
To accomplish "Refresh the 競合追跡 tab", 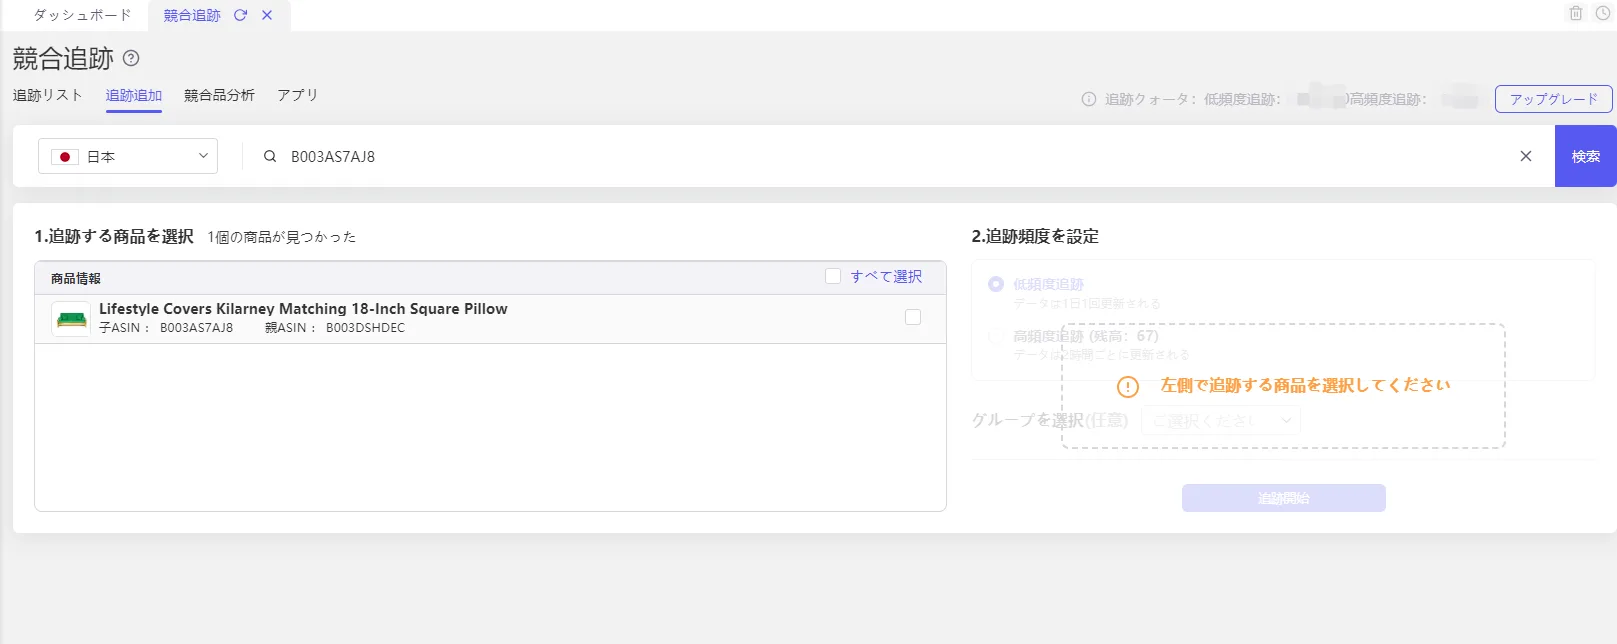I will click(240, 15).
